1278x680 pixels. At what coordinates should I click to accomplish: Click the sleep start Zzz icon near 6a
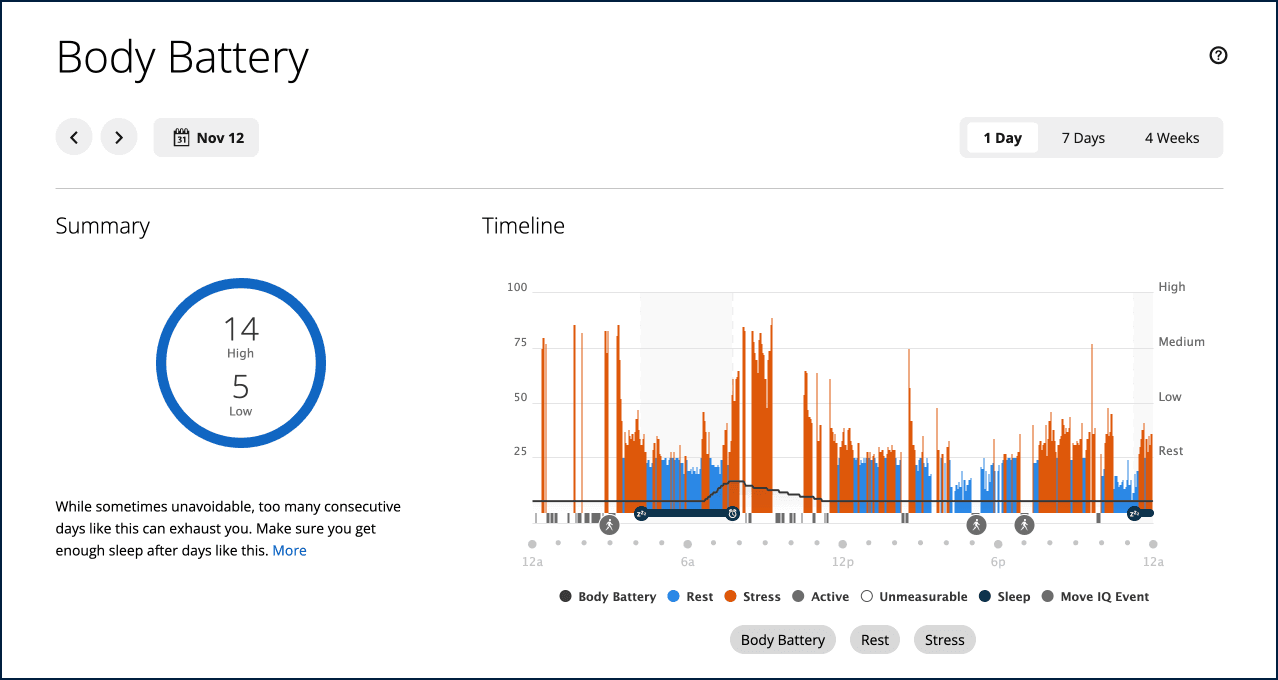pyautogui.click(x=641, y=514)
